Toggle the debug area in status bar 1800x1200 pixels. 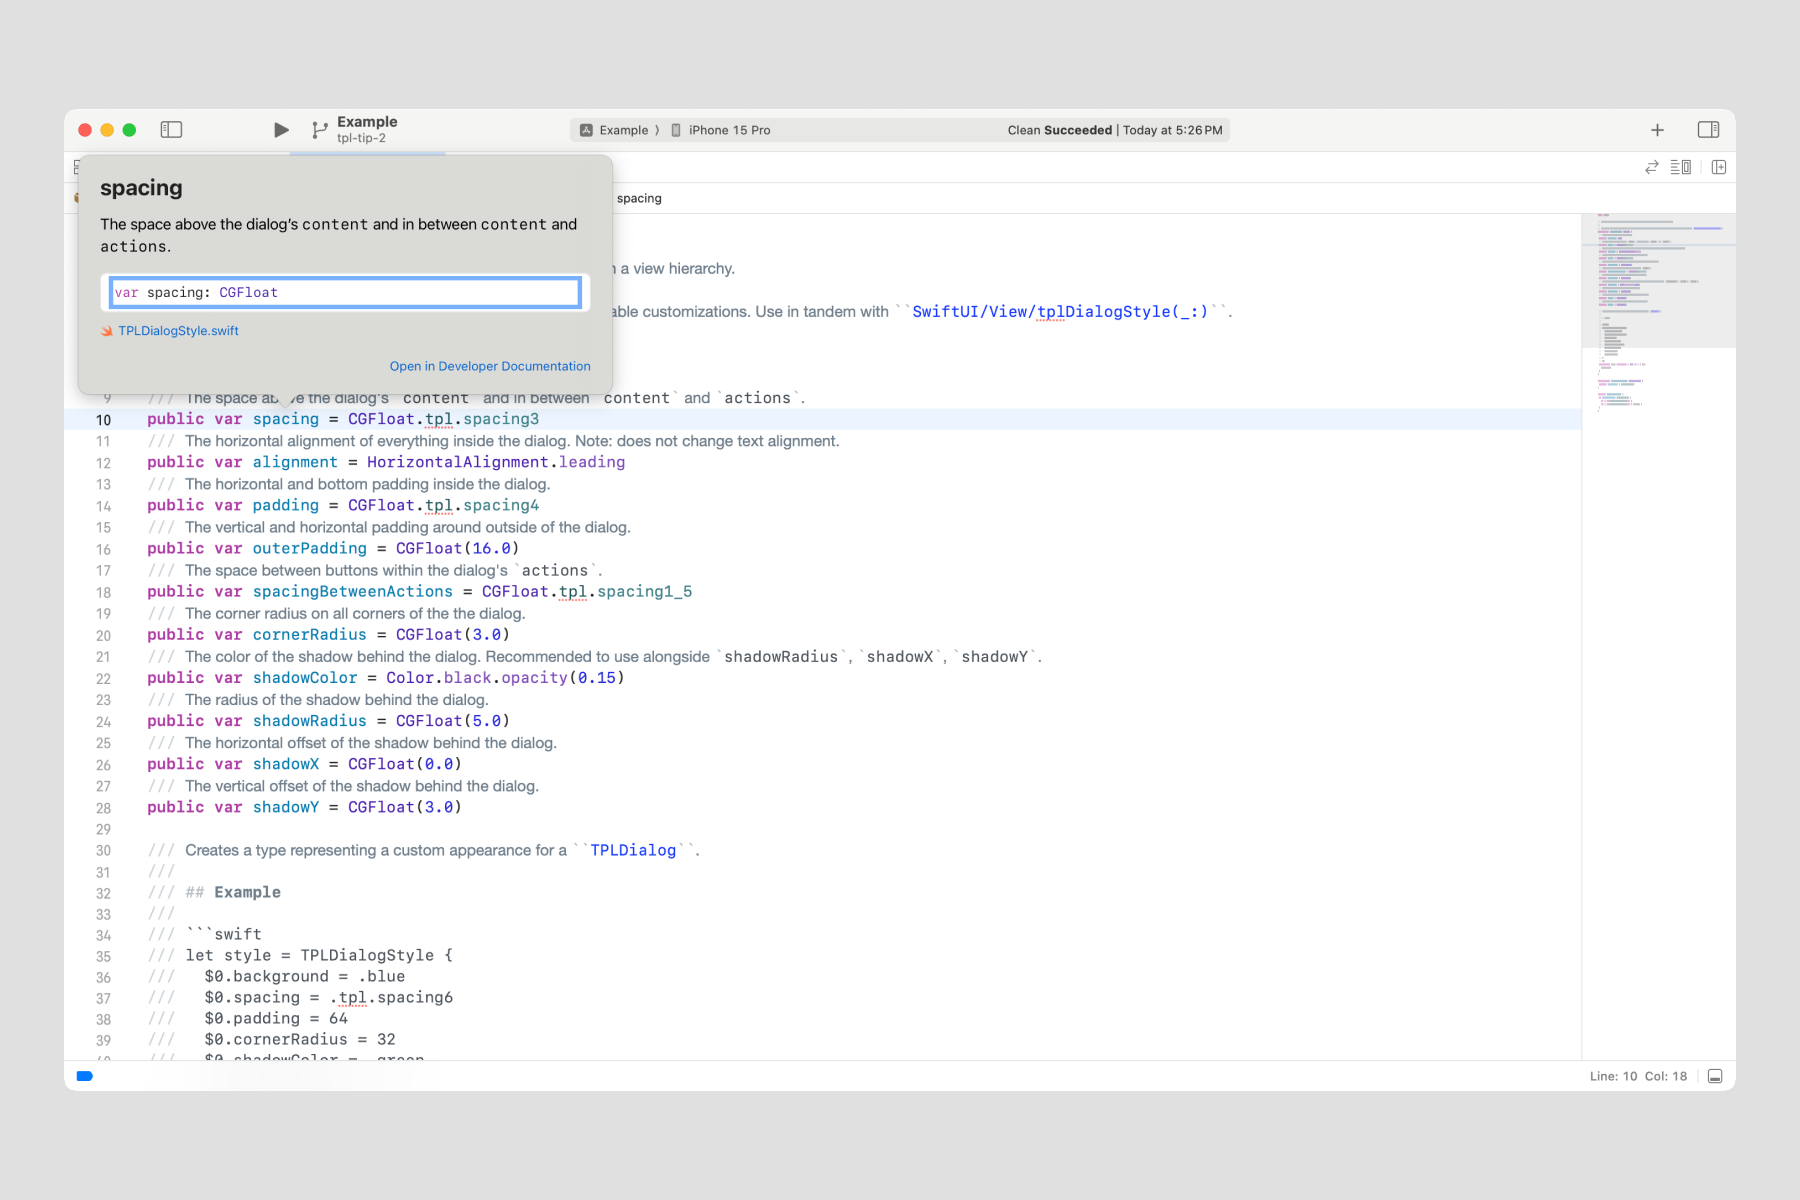click(1715, 1076)
